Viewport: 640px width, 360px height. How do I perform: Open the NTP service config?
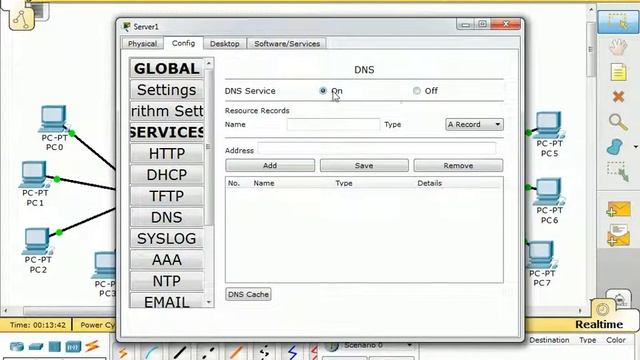[x=167, y=281]
